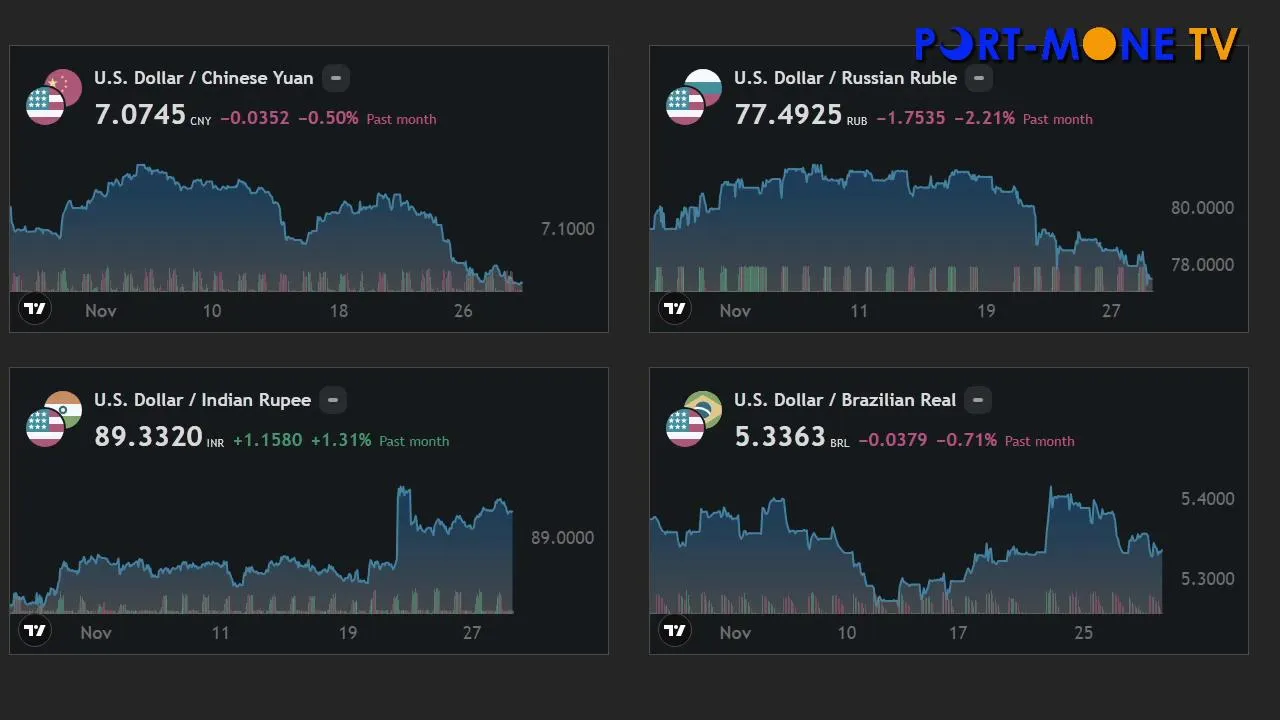
Task: Collapse the U.S. Dollar / Russian Ruble widget
Action: [979, 78]
